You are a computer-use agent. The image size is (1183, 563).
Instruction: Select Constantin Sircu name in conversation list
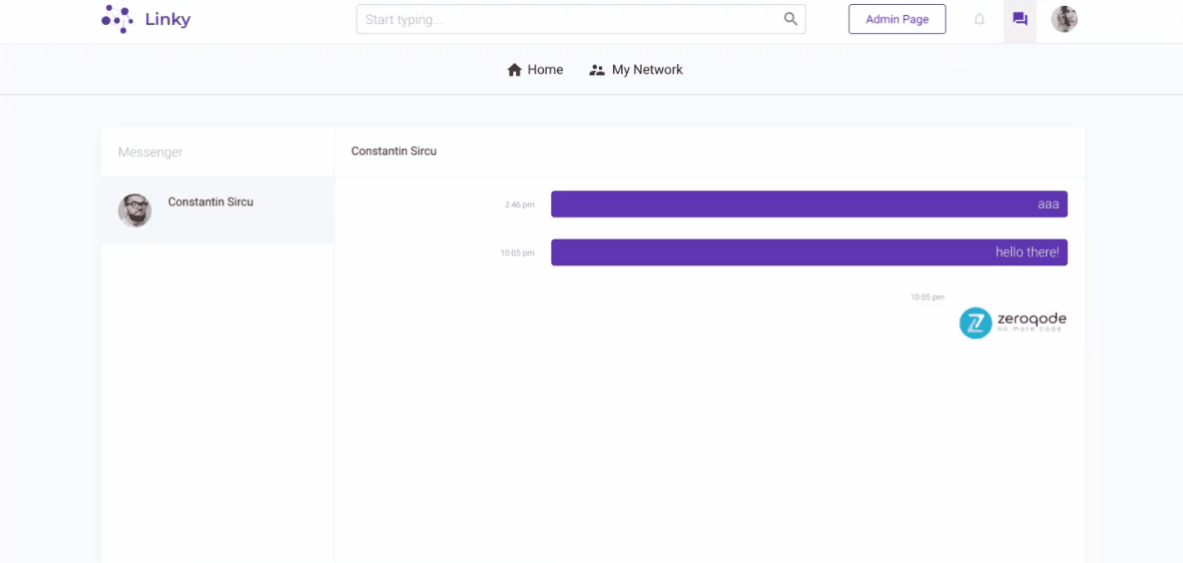click(210, 202)
